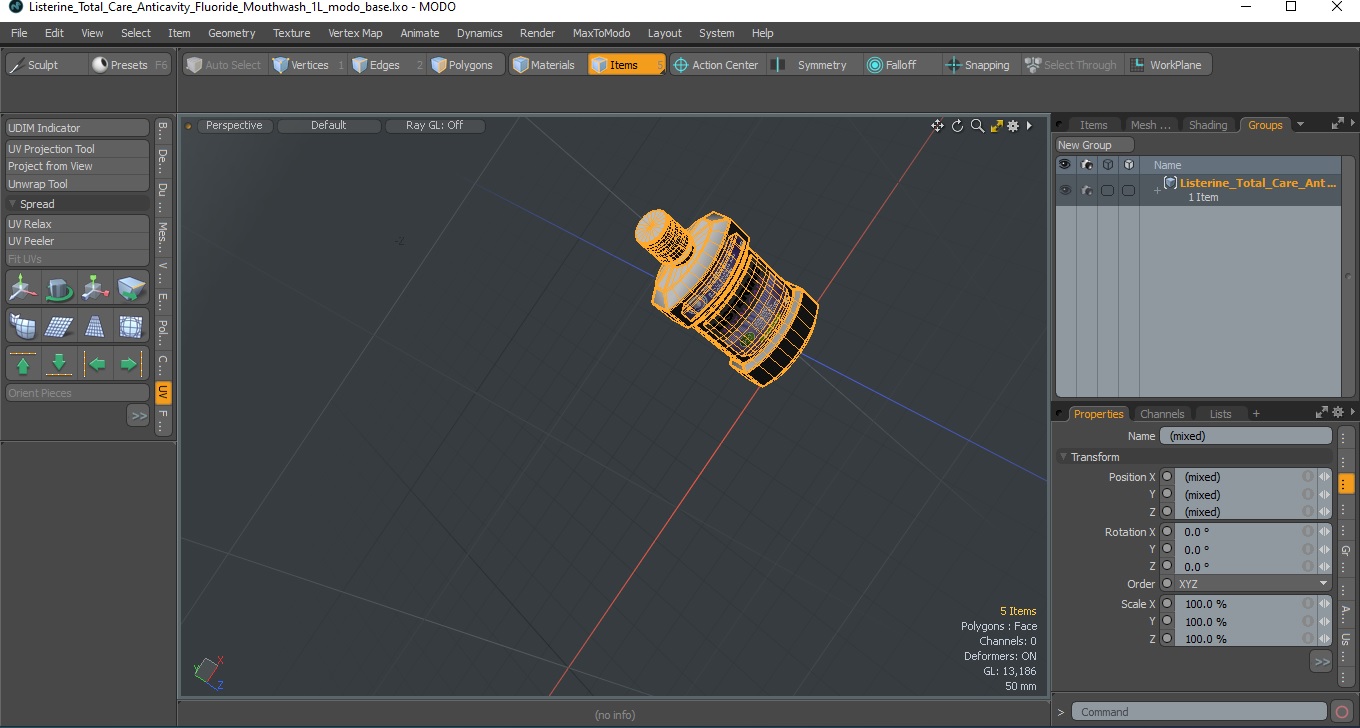The height and width of the screenshot is (728, 1360).
Task: Switch to Polygons selection mode
Action: coord(467,65)
